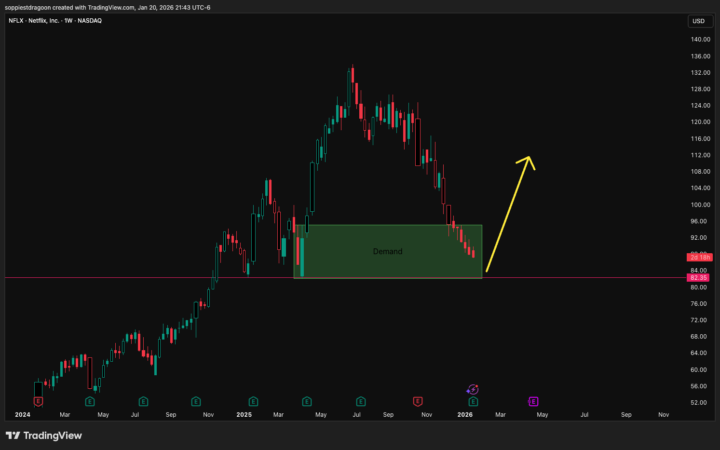Click the bold 2025 year label on time axis
This screenshot has width=720, height=450.
244,415
